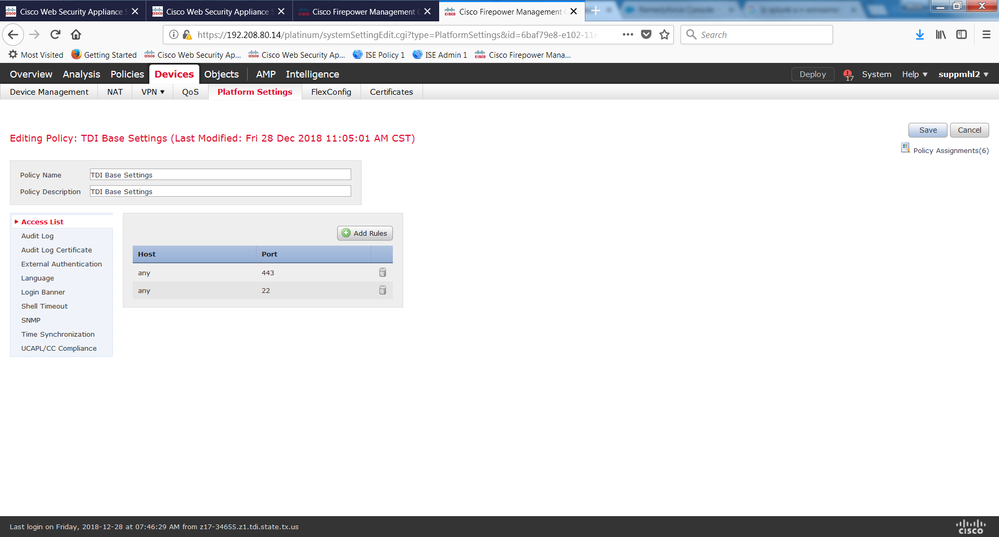Open the Cisco Firepower Mana... bookmark
The width and height of the screenshot is (999, 537).
point(522,55)
